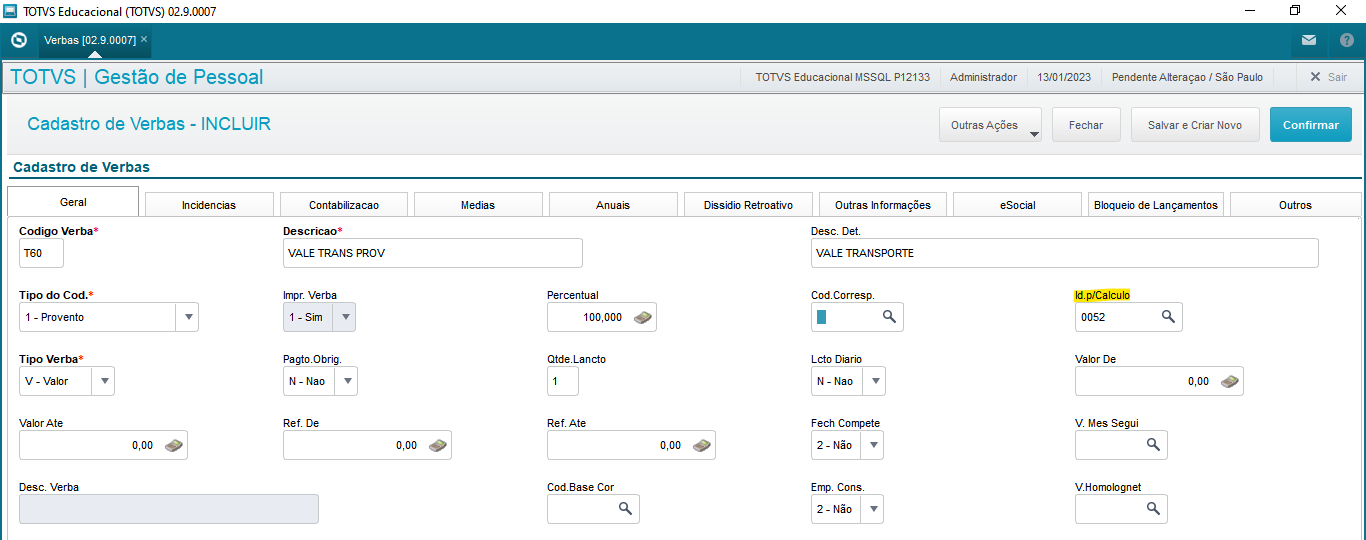Click the Descricao field VALE TRANS PROV

433,253
